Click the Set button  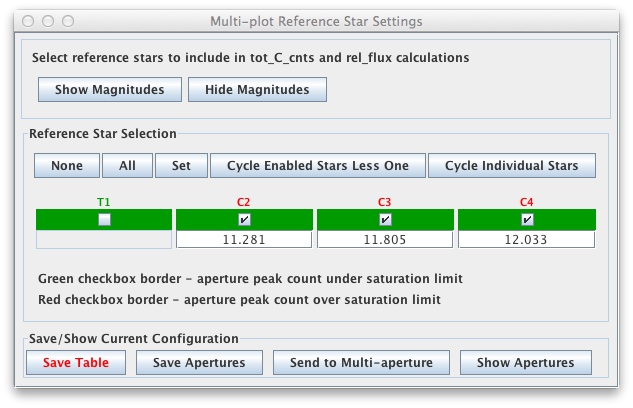[181, 166]
